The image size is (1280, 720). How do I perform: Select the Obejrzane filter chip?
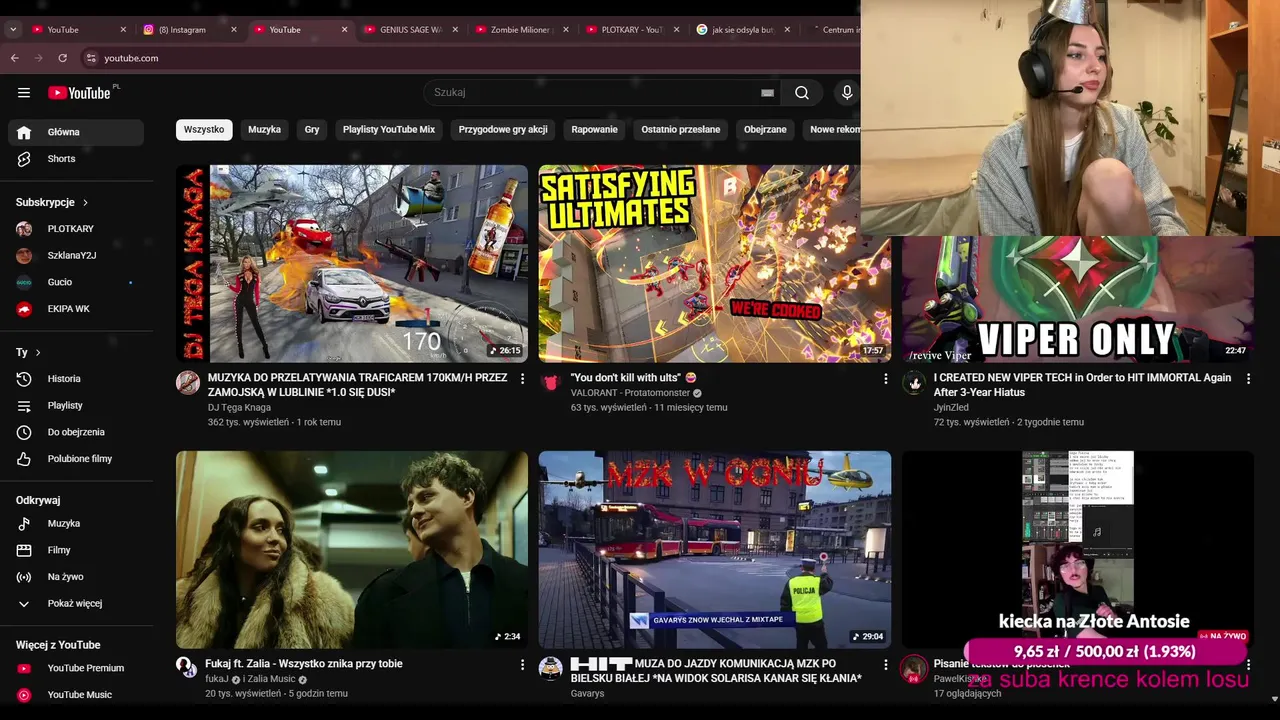[x=765, y=130]
